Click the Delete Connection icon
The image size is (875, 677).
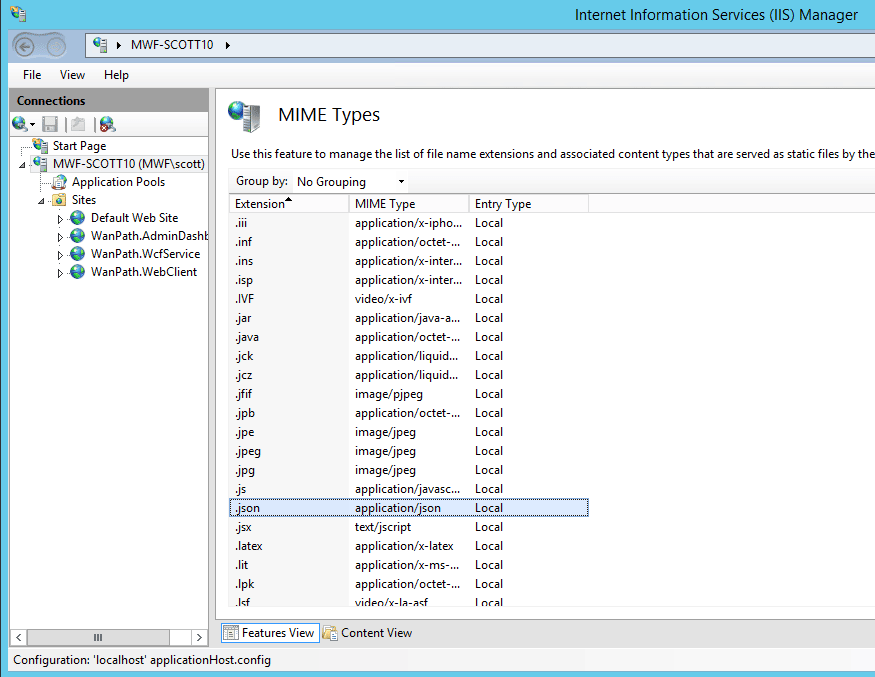point(107,124)
